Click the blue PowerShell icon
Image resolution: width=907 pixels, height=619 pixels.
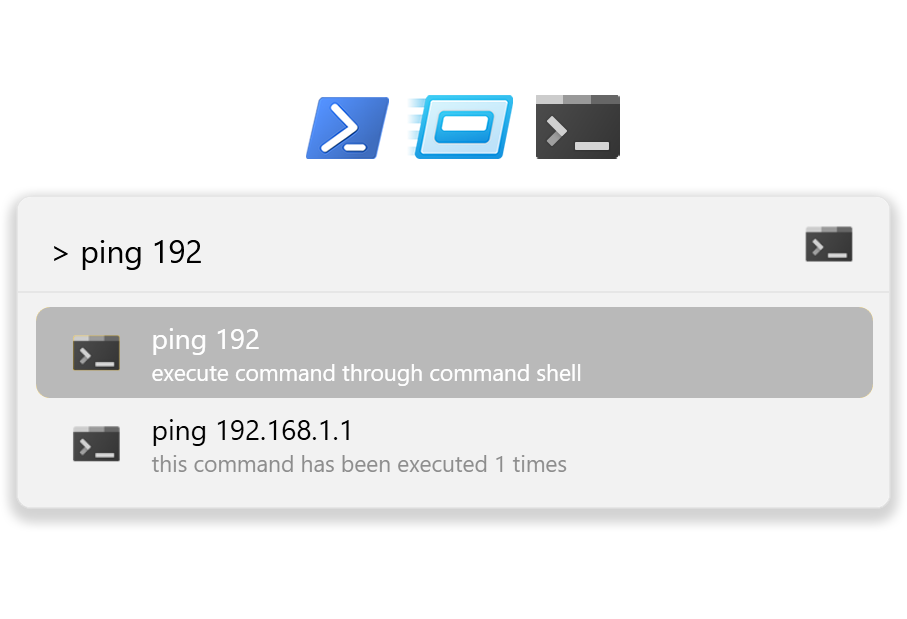(x=348, y=127)
